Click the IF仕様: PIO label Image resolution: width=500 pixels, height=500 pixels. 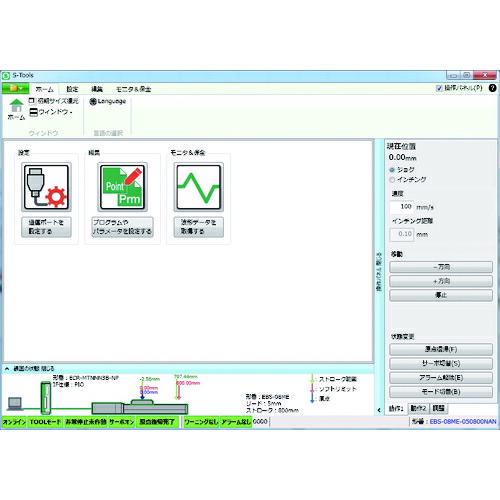click(68, 385)
